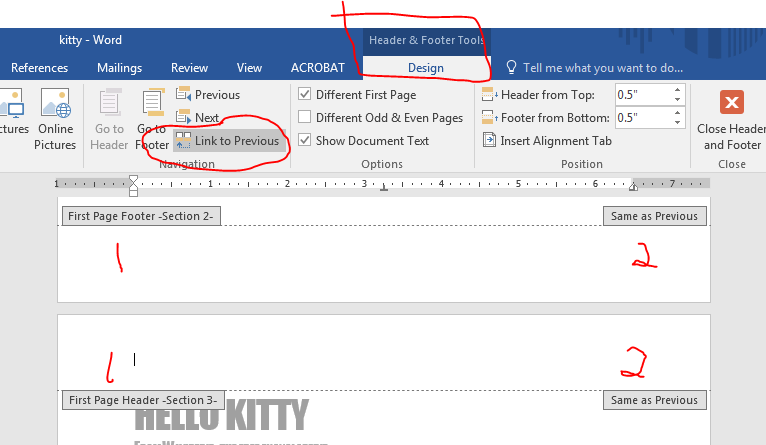Image resolution: width=766 pixels, height=445 pixels.
Task: Switch to the Review tab
Action: (x=189, y=68)
